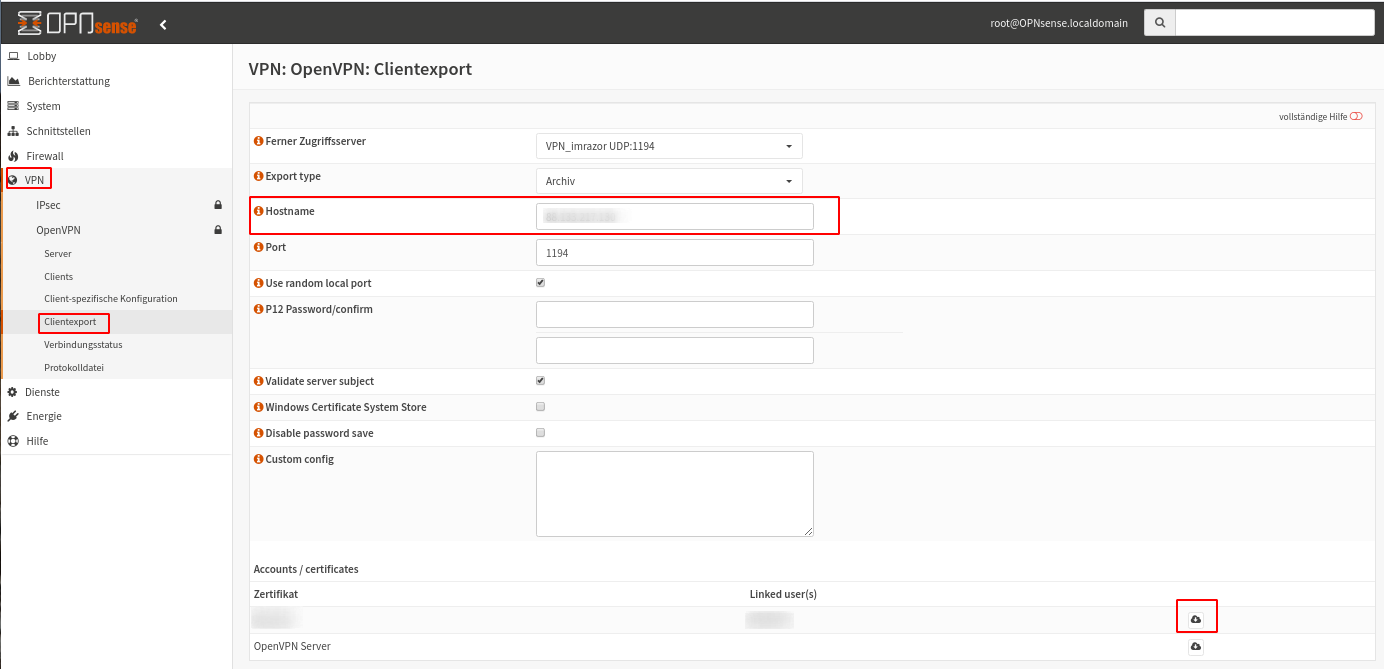Open the Ferner Zugriffsserver dropdown
Image resolution: width=1384 pixels, height=669 pixels.
pos(669,146)
